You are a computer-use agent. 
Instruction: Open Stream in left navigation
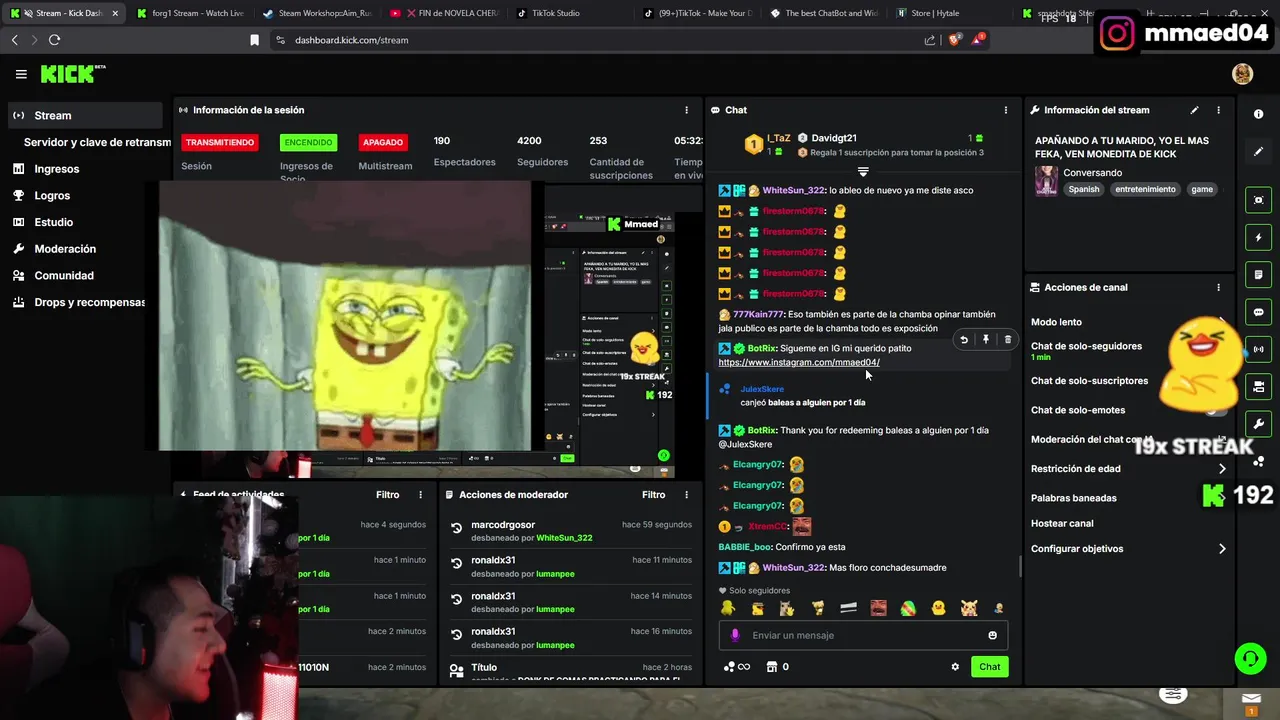[x=84, y=115]
